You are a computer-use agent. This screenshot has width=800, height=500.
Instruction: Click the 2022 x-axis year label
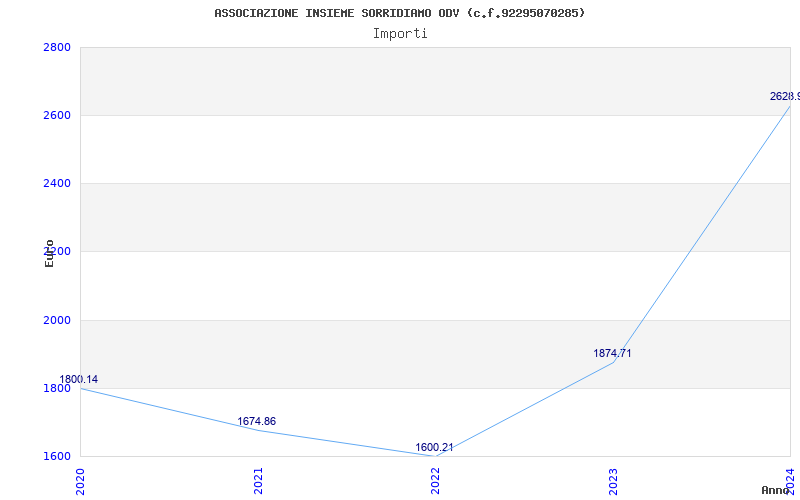click(x=435, y=481)
